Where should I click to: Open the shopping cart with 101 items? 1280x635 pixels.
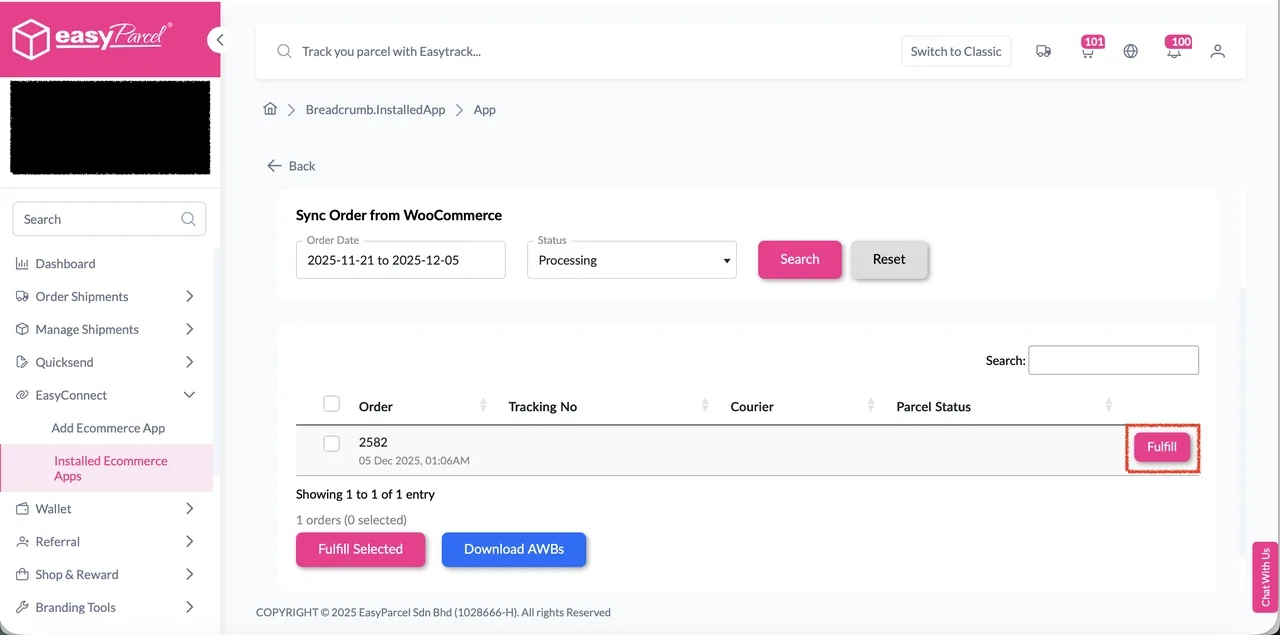pos(1087,51)
